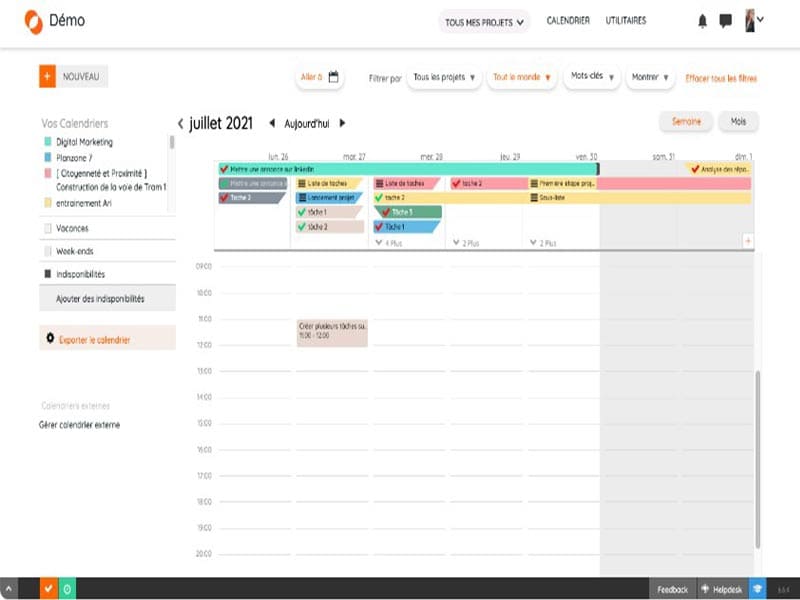Go to the next week with the right triangle
This screenshot has width=800, height=600.
(342, 123)
